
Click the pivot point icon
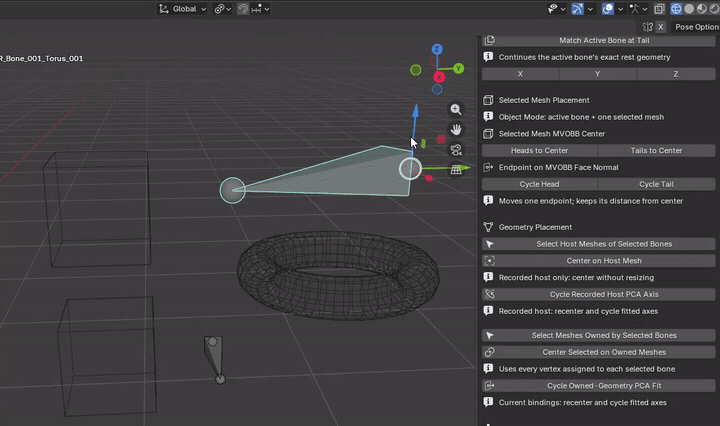pyautogui.click(x=219, y=9)
